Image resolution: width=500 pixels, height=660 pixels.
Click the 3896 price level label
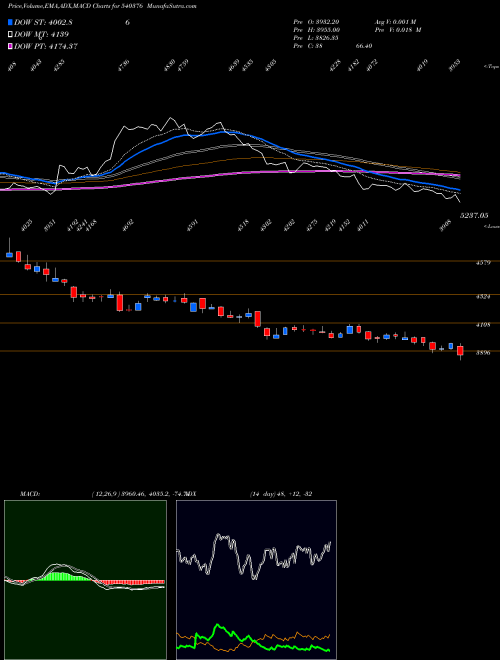(x=483, y=353)
